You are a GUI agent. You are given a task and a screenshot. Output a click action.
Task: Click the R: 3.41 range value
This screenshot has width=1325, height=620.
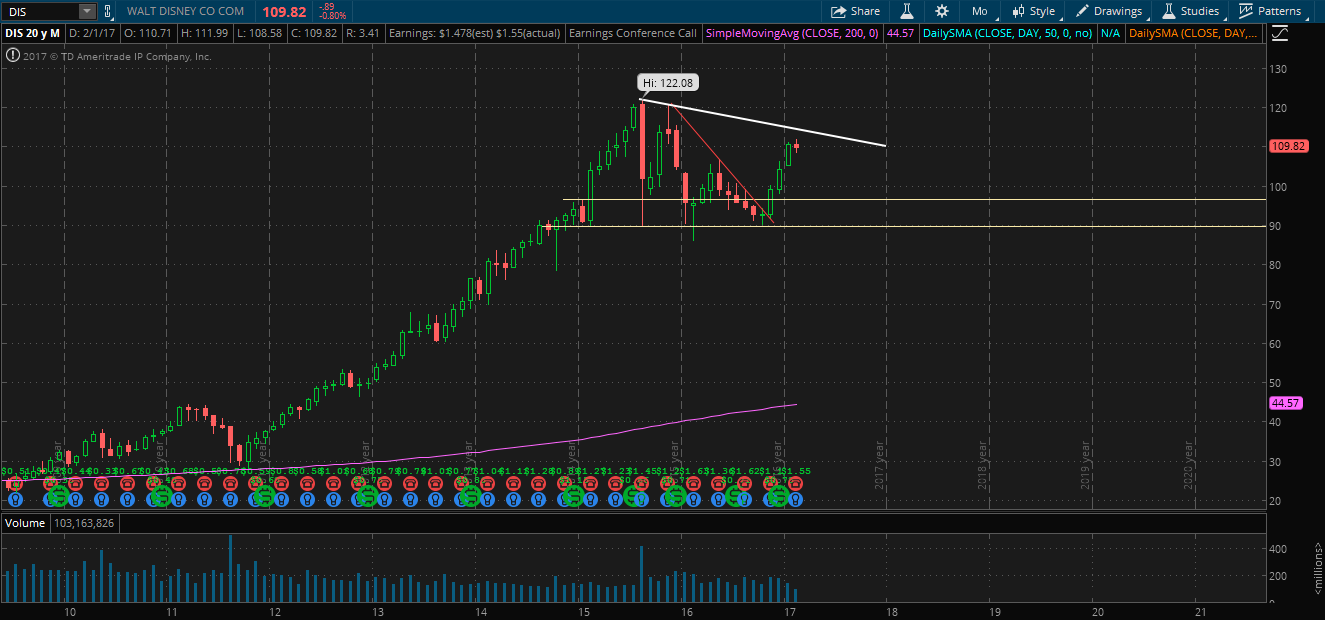pos(361,33)
